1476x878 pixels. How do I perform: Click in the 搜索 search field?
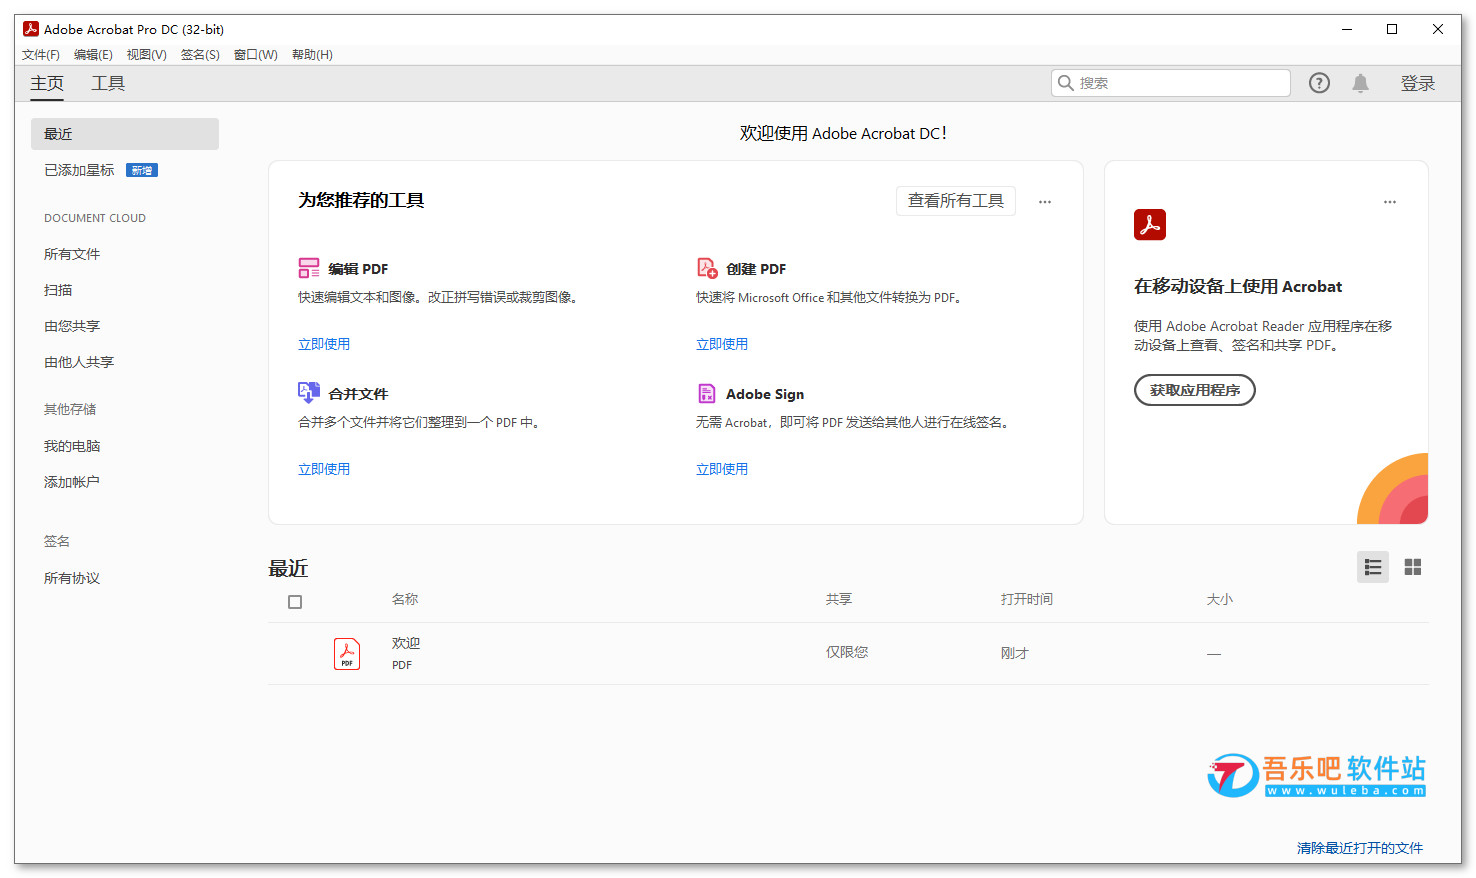click(x=1171, y=83)
